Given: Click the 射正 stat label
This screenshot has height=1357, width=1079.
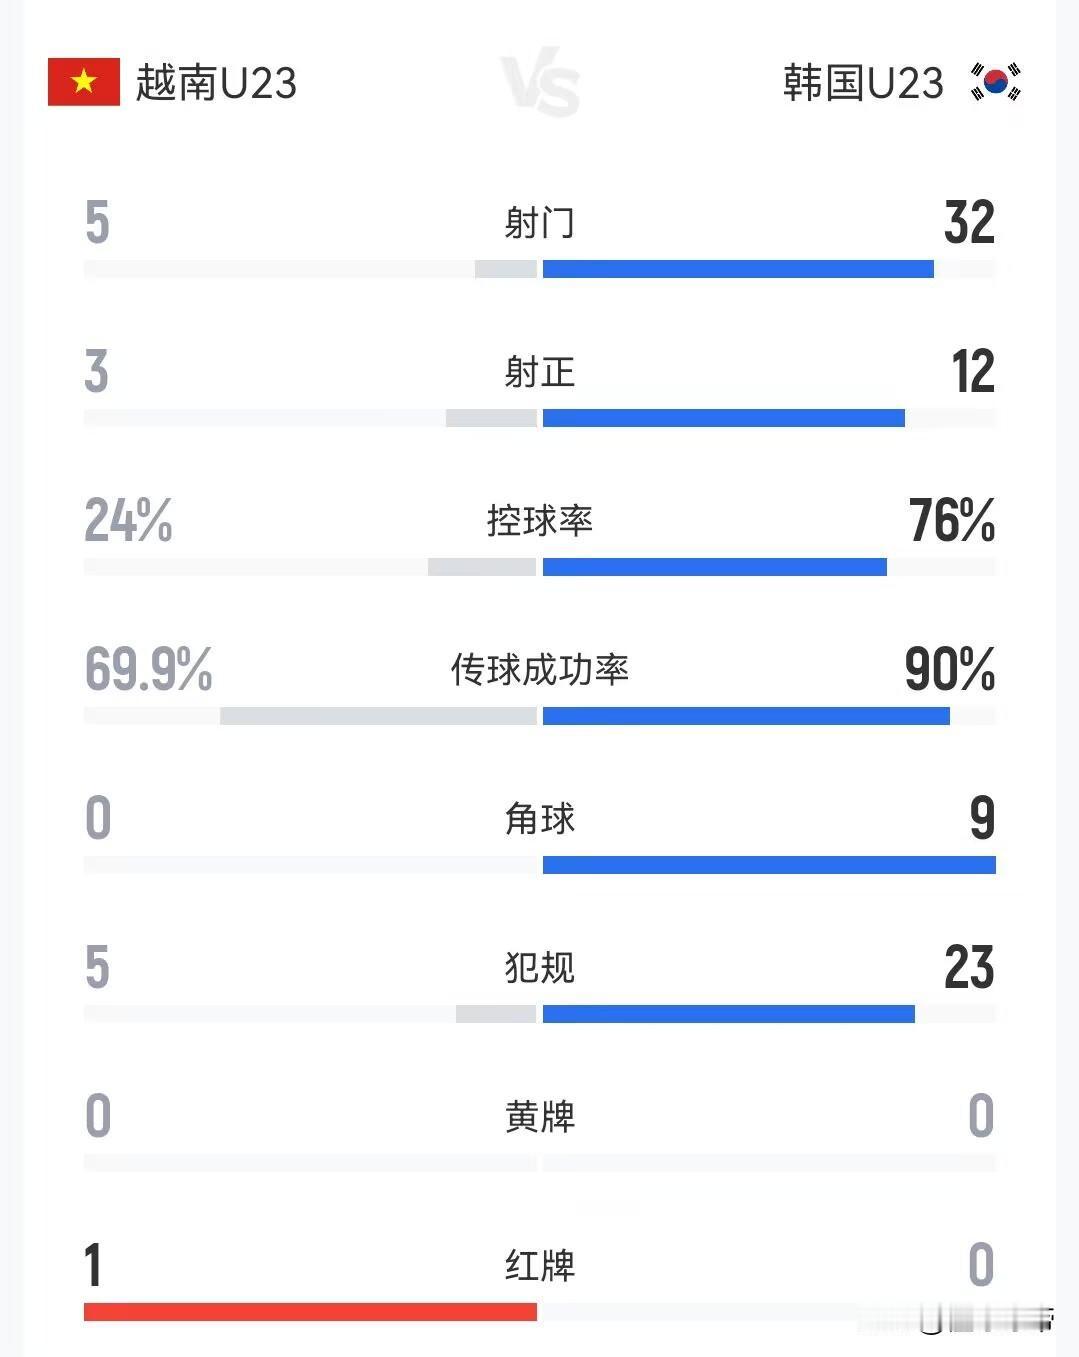Looking at the screenshot, I should [x=540, y=372].
